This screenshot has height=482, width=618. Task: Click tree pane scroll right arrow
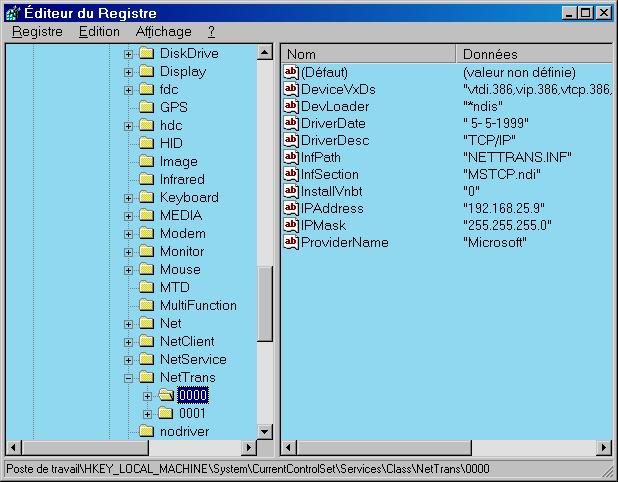pyautogui.click(x=249, y=447)
